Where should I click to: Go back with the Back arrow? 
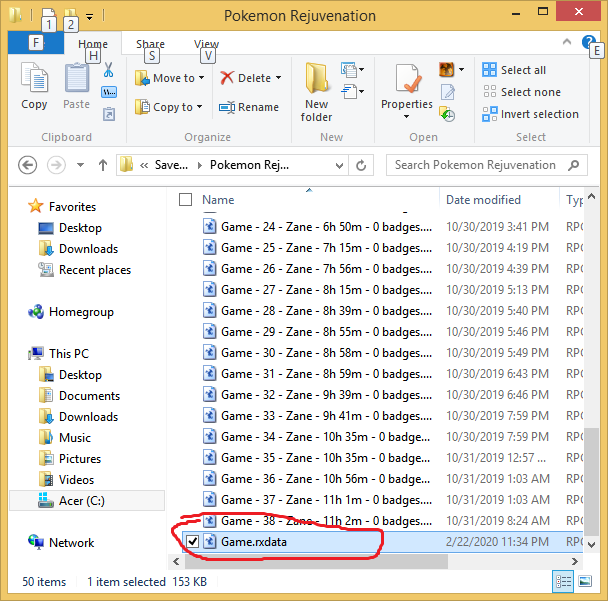point(28,165)
